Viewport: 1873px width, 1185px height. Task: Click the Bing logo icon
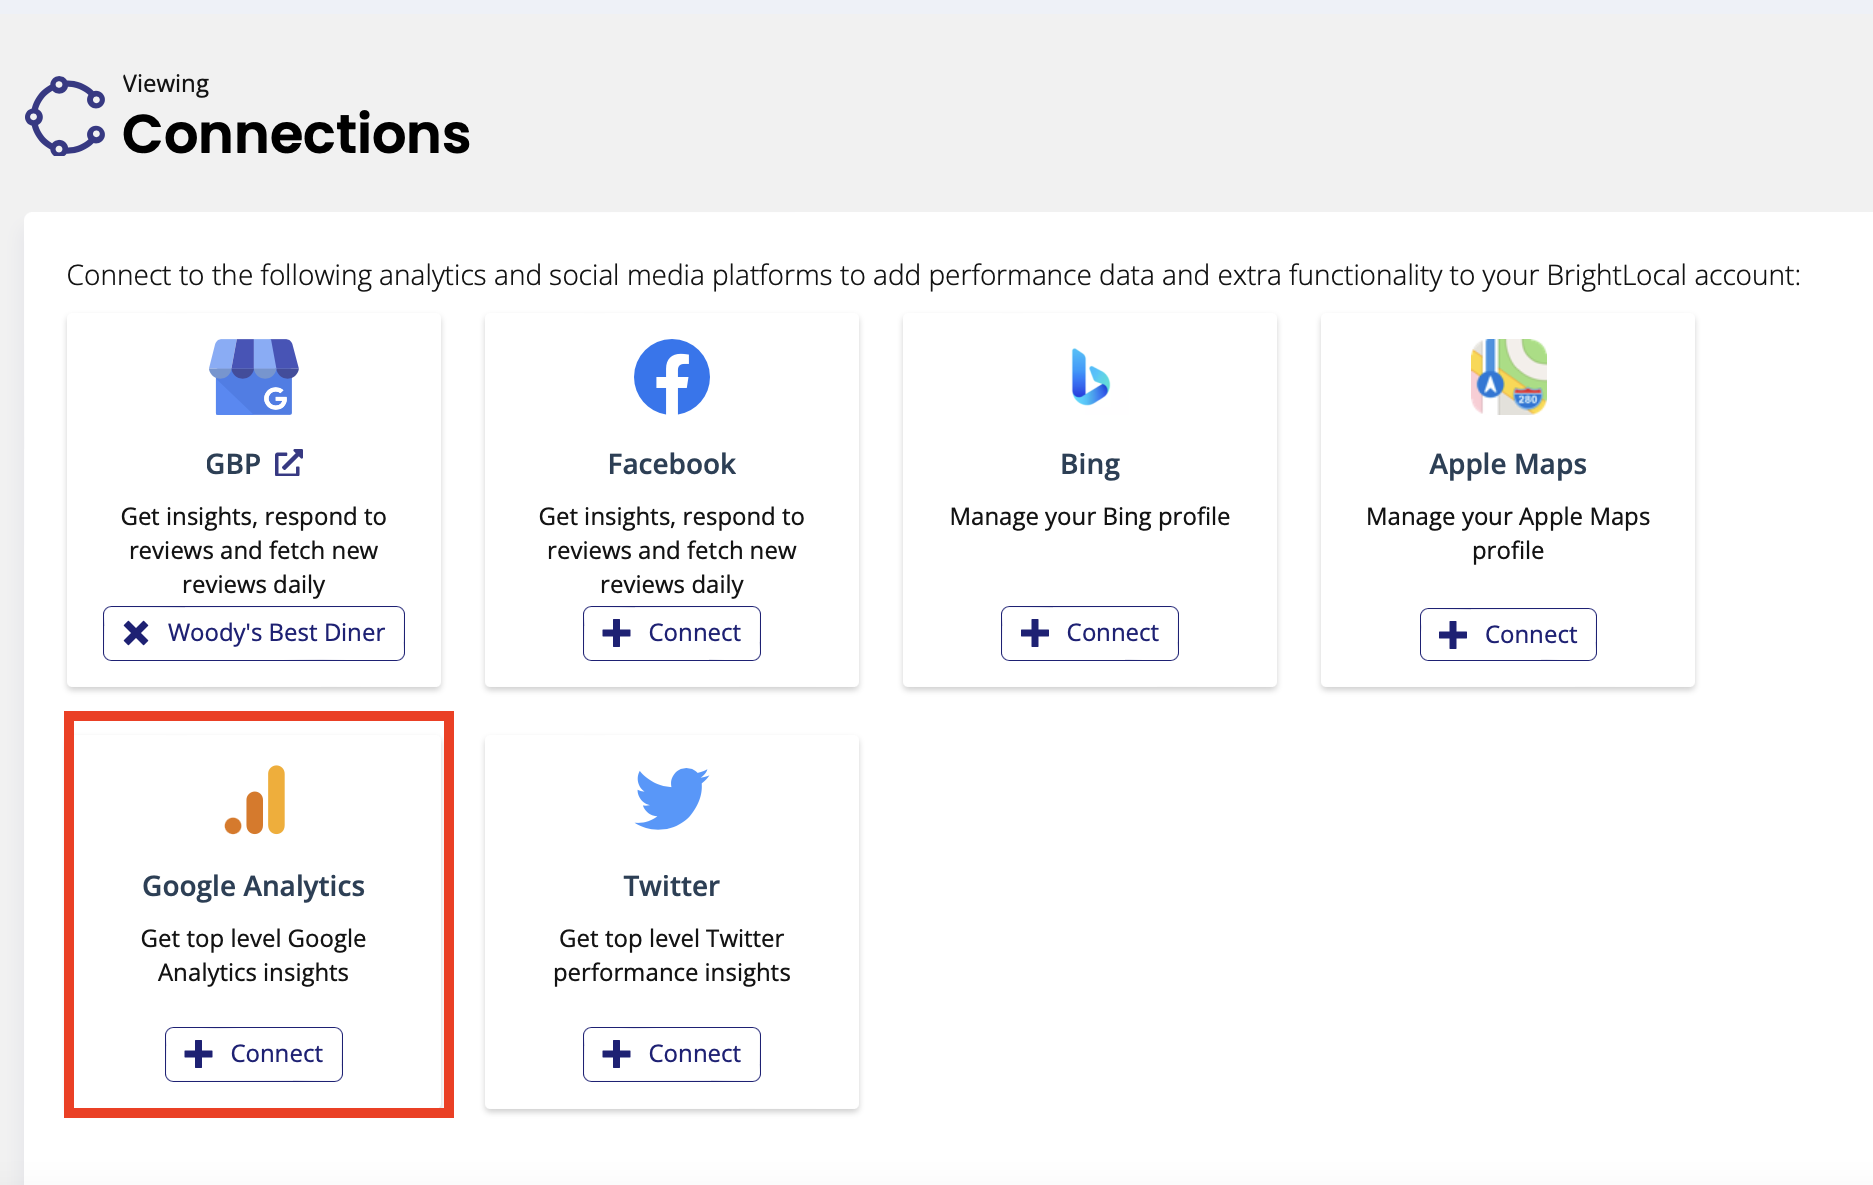pyautogui.click(x=1090, y=377)
